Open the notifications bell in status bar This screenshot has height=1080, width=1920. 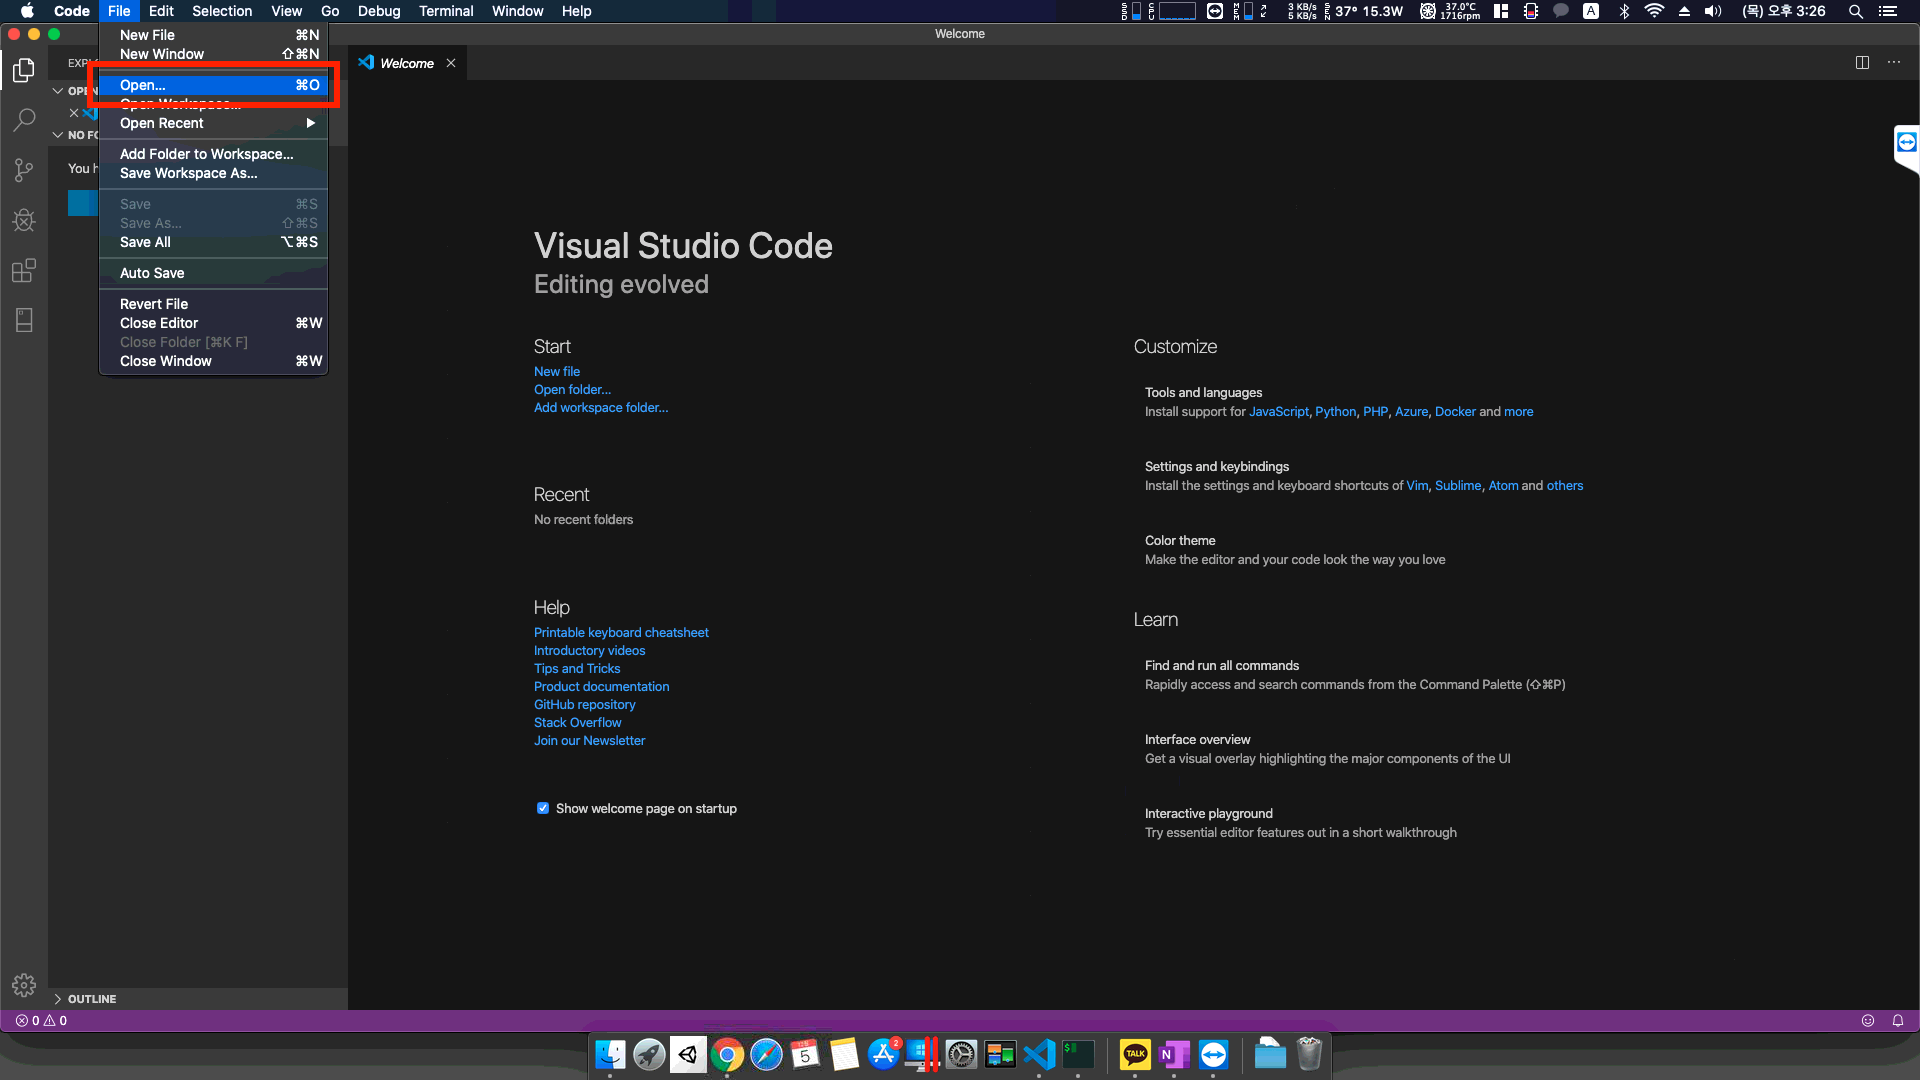pos(1897,1021)
